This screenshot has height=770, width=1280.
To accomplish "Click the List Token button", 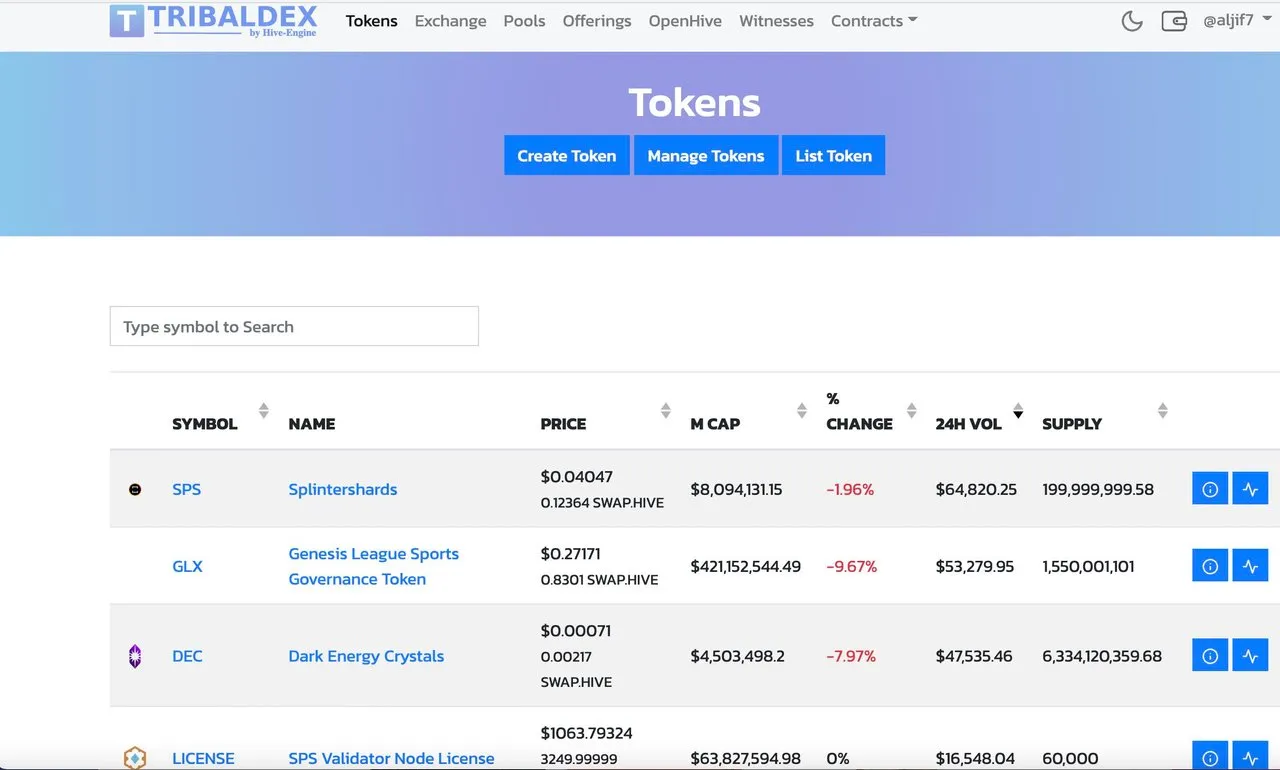I will coord(833,156).
